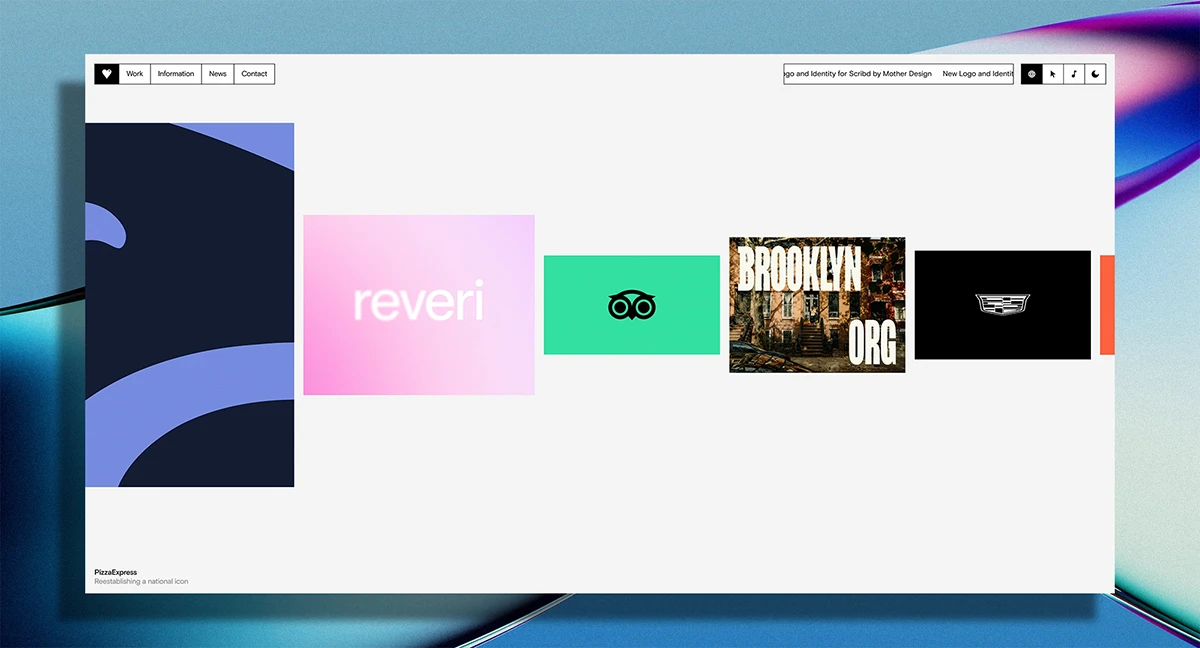Open the green Tripadvisor owl project thumbnail
The image size is (1200, 648).
click(632, 305)
